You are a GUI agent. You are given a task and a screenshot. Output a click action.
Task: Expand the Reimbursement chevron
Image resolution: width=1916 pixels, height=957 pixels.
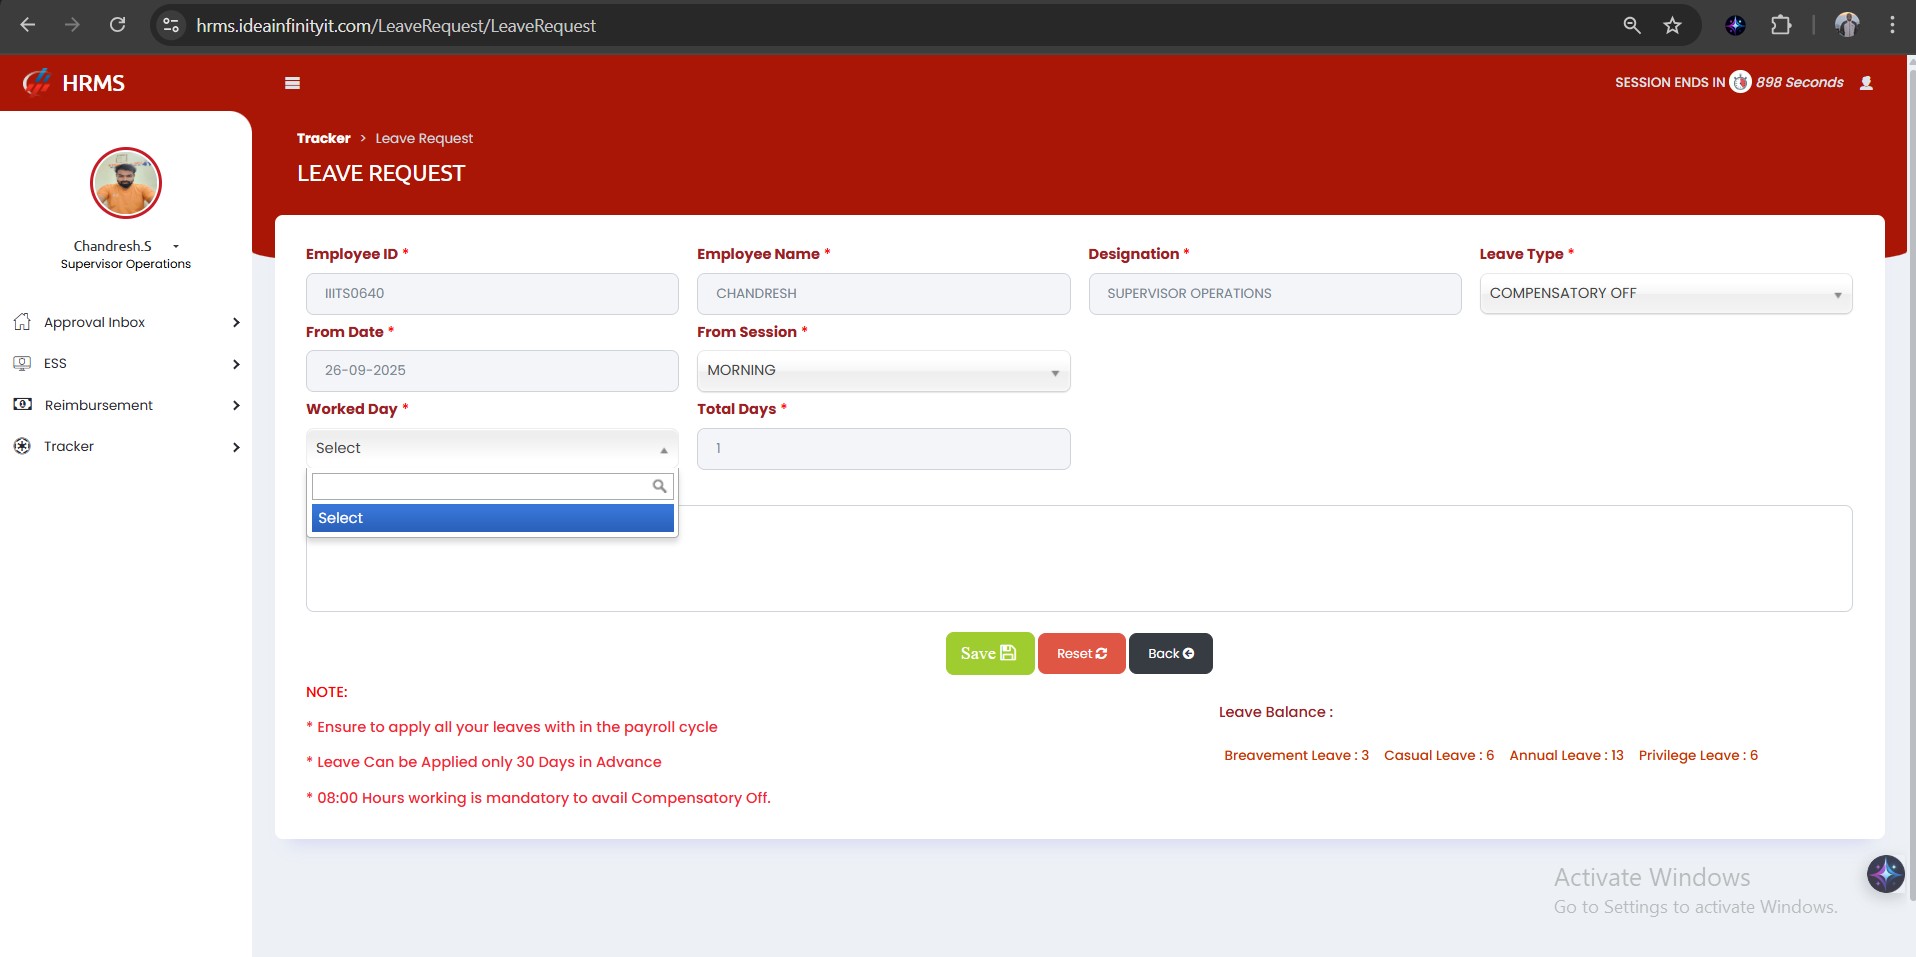(x=236, y=405)
